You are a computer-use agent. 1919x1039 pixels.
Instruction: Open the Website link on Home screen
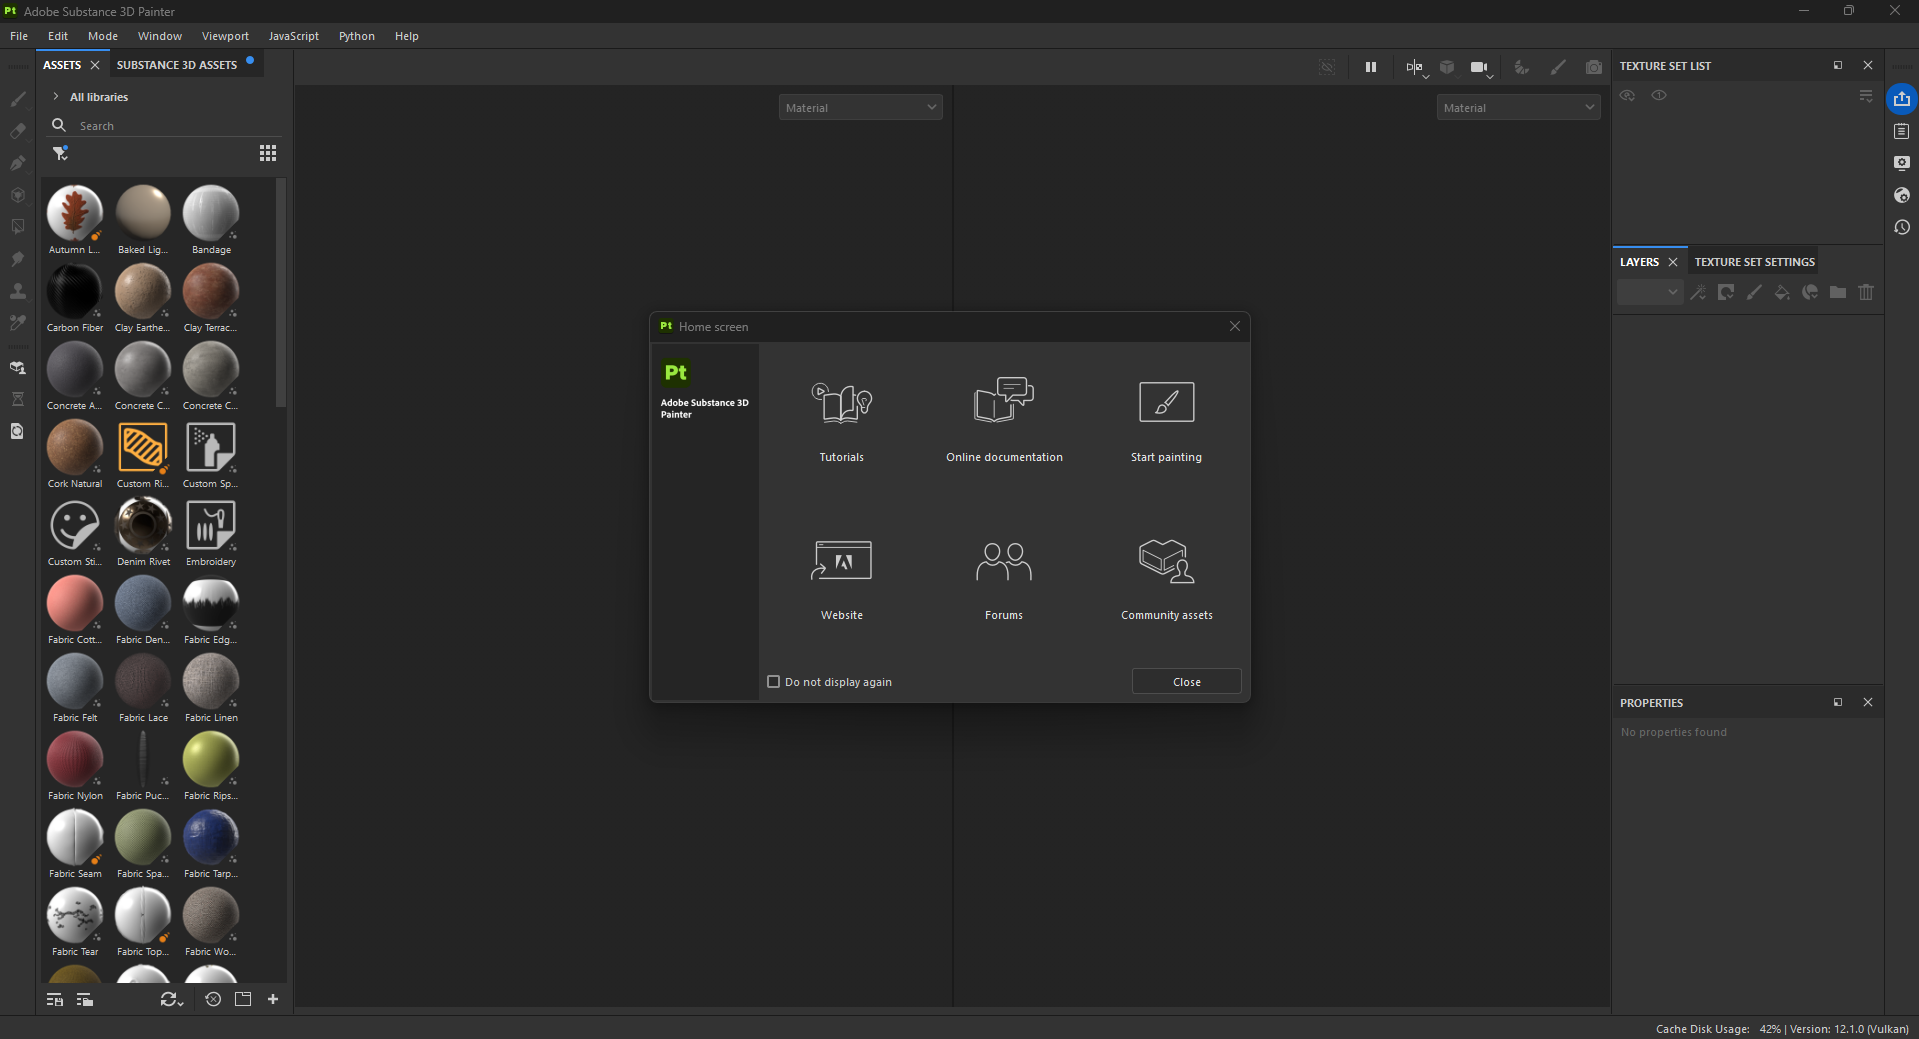(x=842, y=579)
